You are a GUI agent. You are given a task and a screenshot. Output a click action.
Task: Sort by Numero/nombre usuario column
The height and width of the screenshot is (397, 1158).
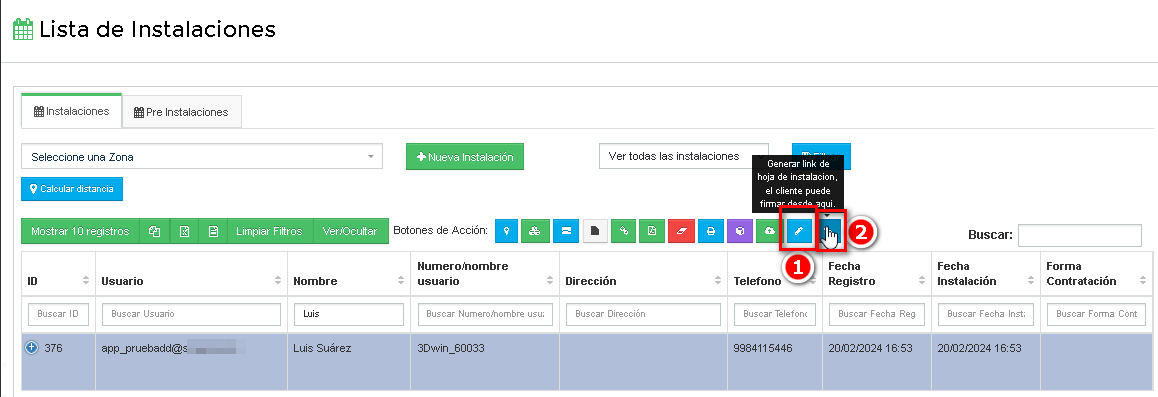coord(484,273)
